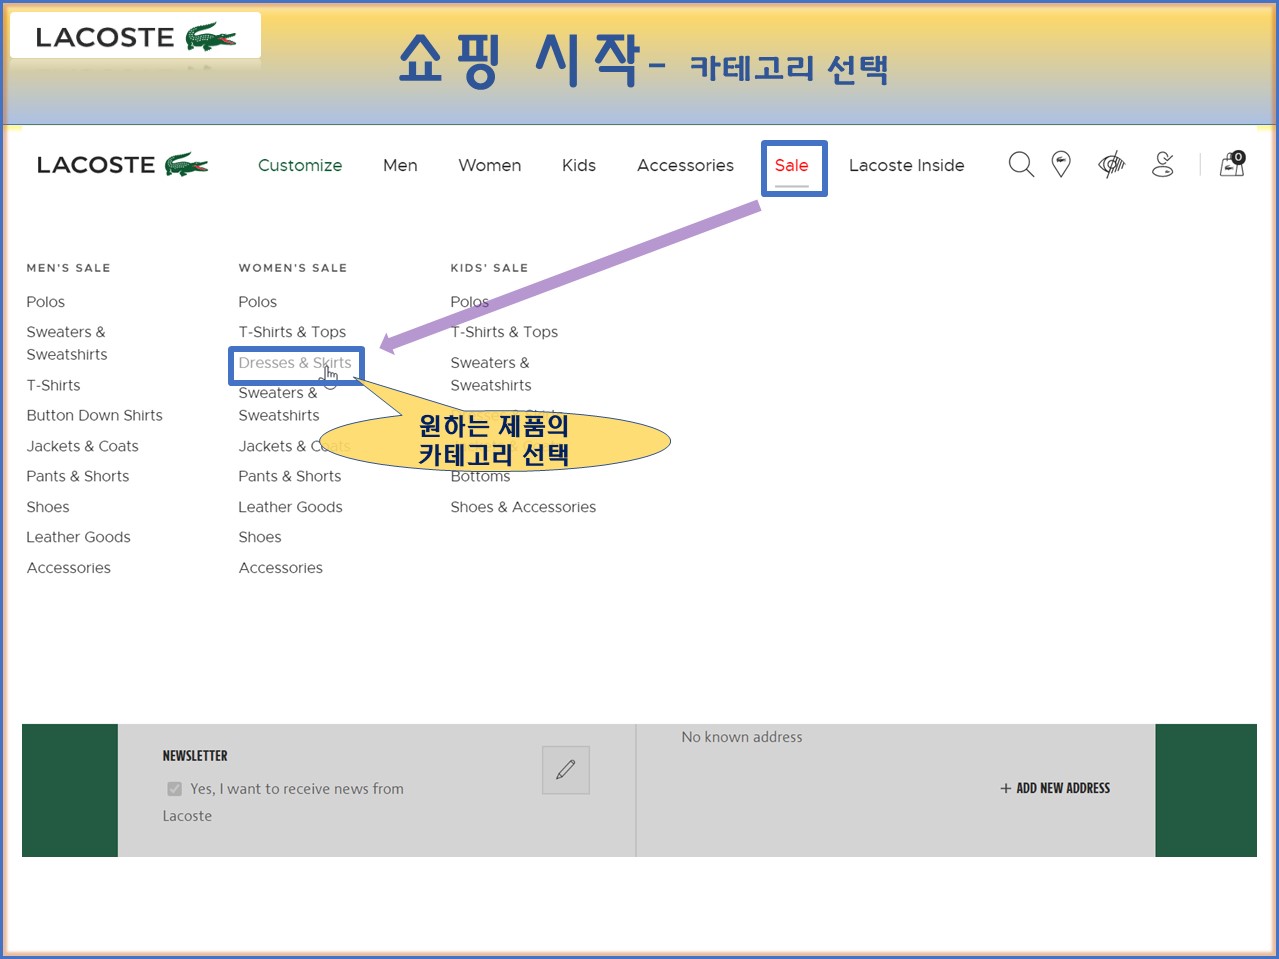
Task: Open the Customize menu
Action: (x=300, y=165)
